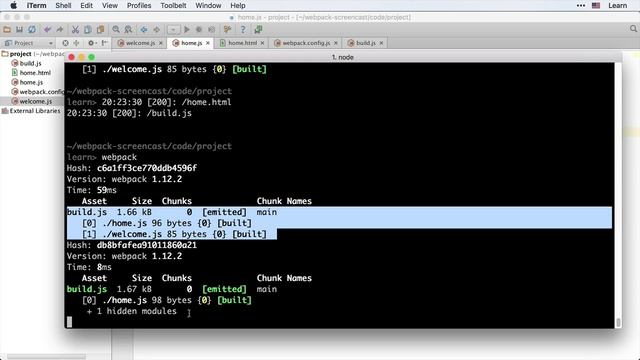Click the Undo arrow icon
Screen dimensions: 640x360
47,29
